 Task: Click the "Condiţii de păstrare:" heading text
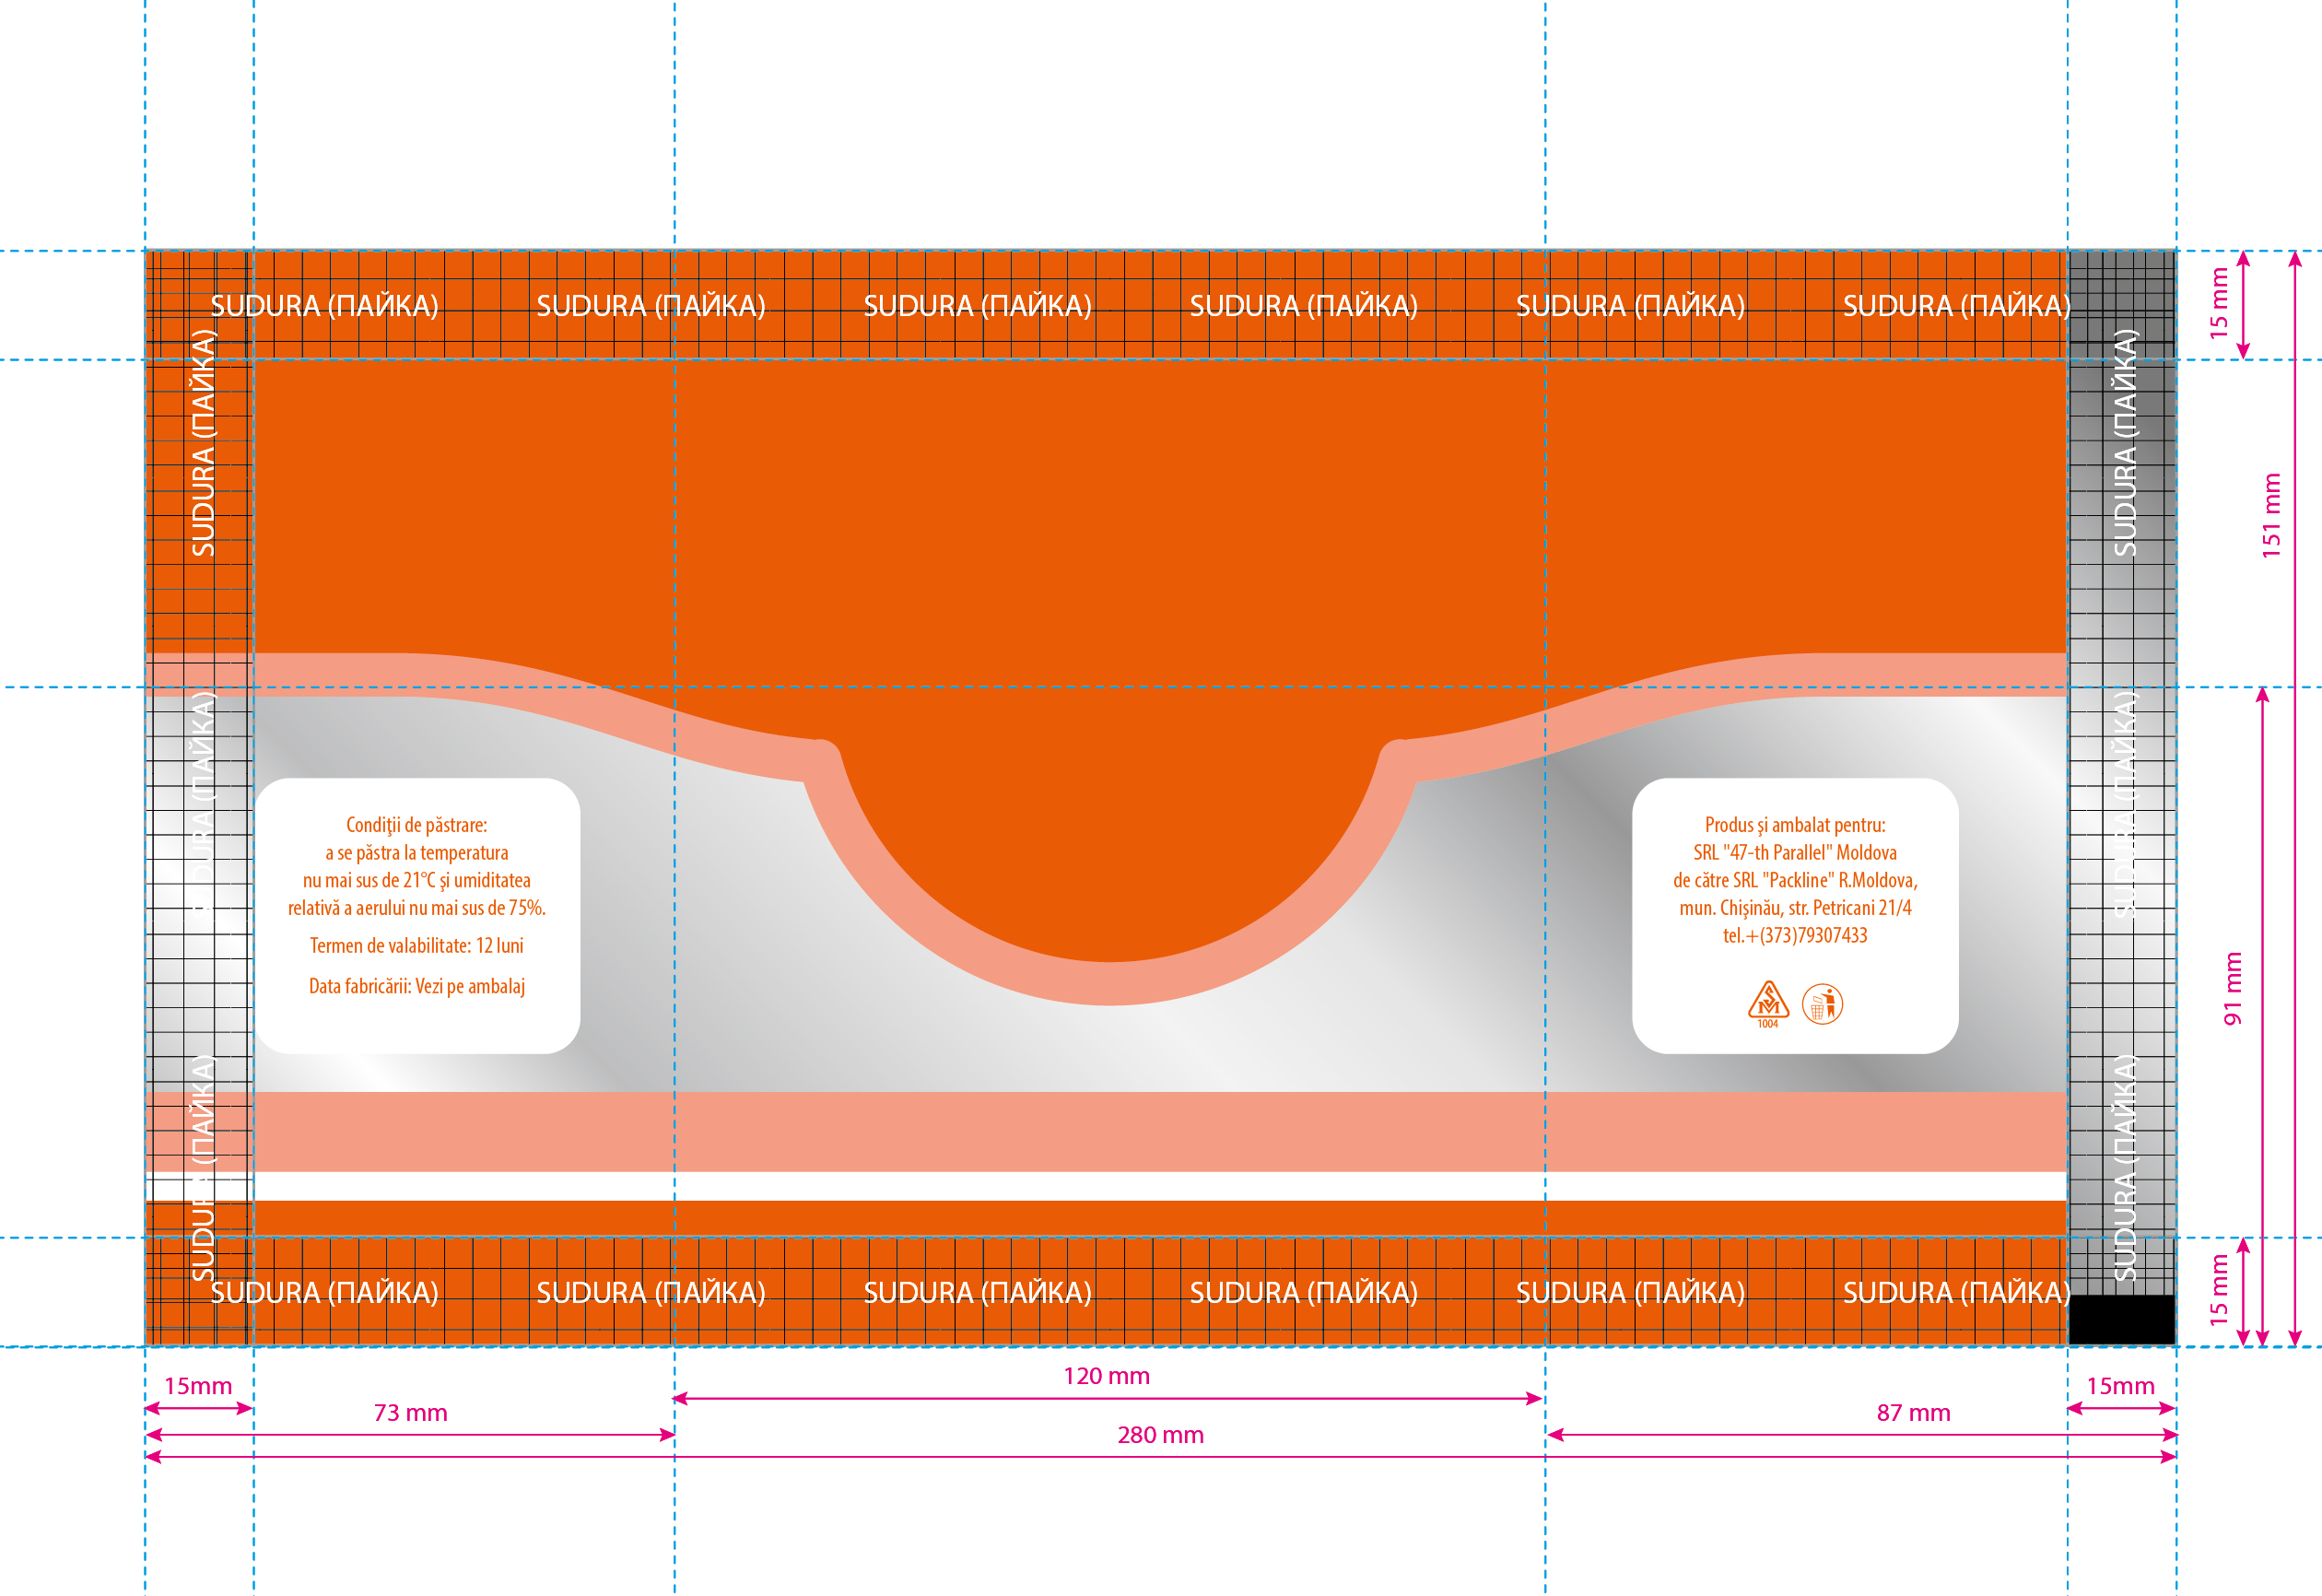tap(416, 825)
